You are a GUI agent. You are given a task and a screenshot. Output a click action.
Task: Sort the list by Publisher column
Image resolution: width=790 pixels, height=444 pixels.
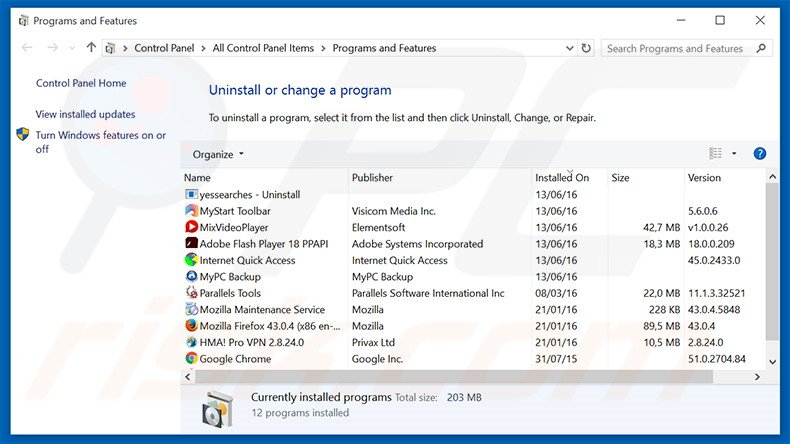coord(440,177)
